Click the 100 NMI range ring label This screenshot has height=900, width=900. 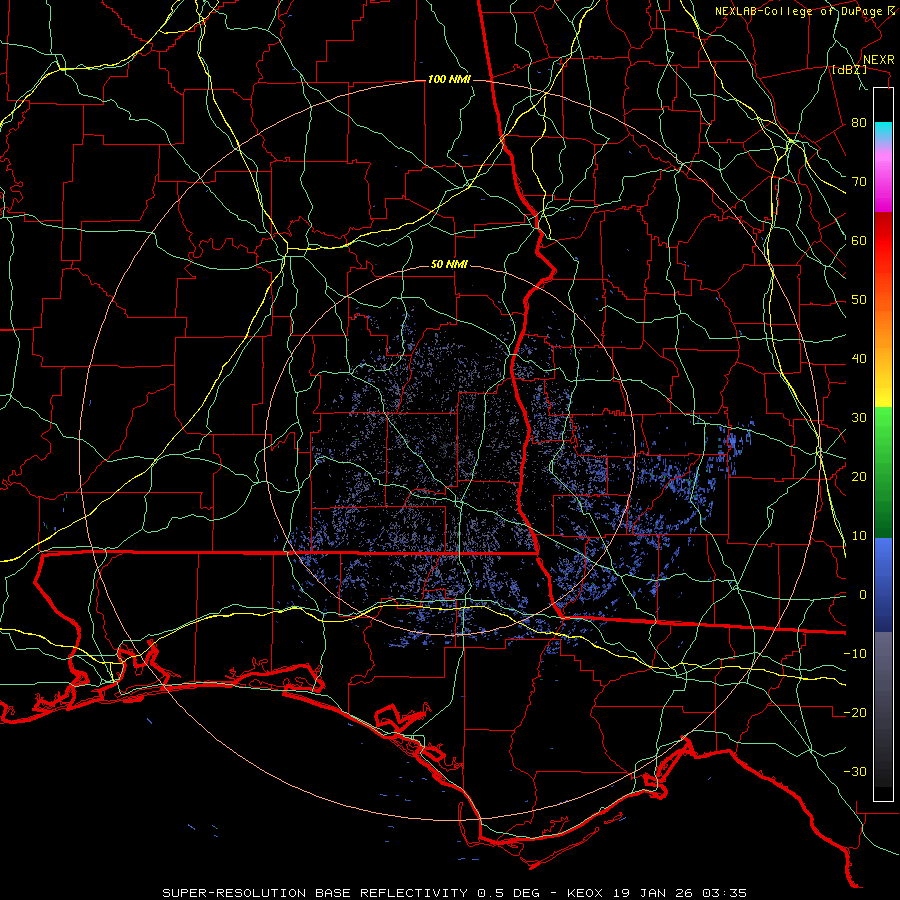[x=449, y=79]
